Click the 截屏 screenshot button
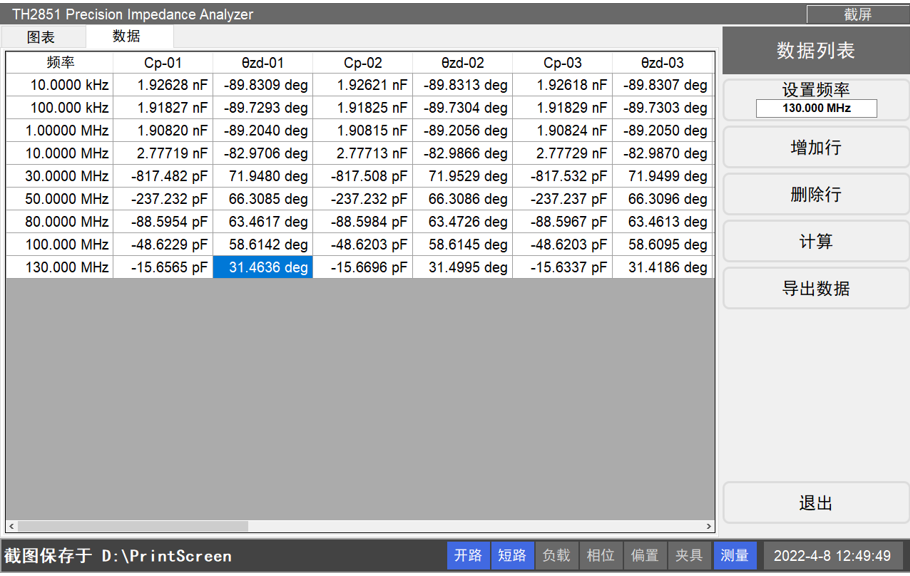The image size is (910, 576). coord(857,14)
